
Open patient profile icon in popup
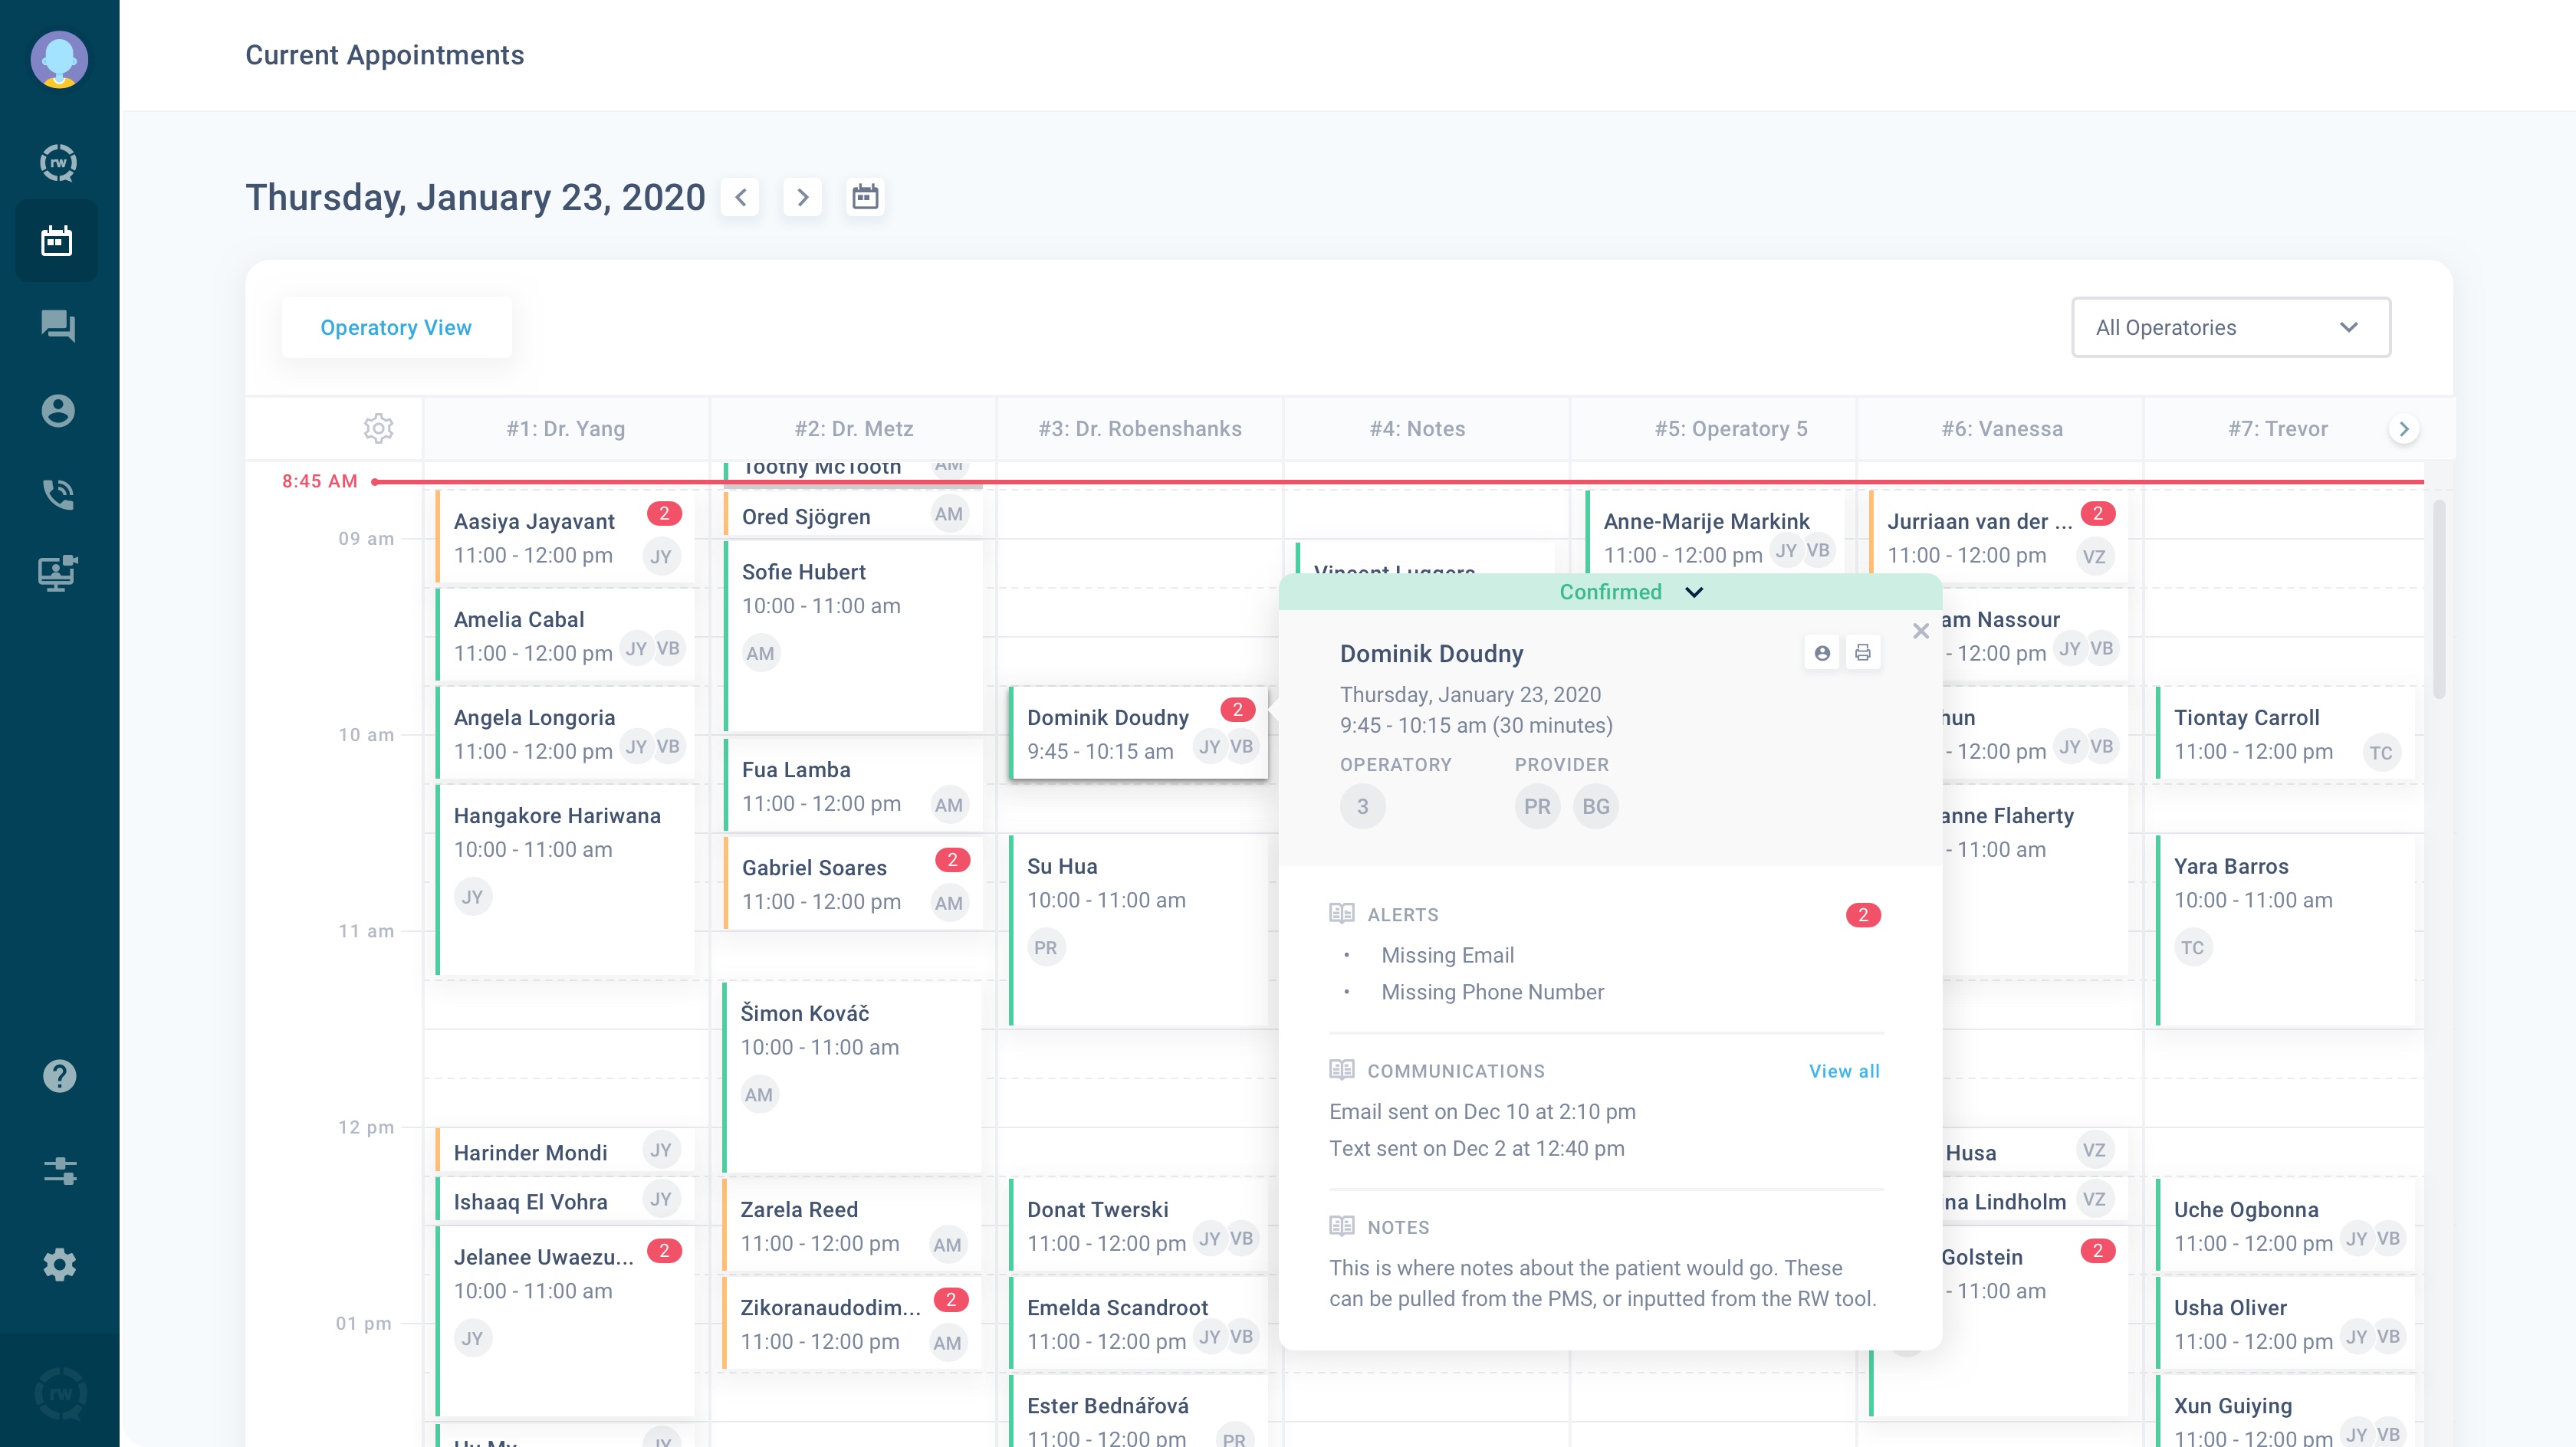pos(1822,653)
